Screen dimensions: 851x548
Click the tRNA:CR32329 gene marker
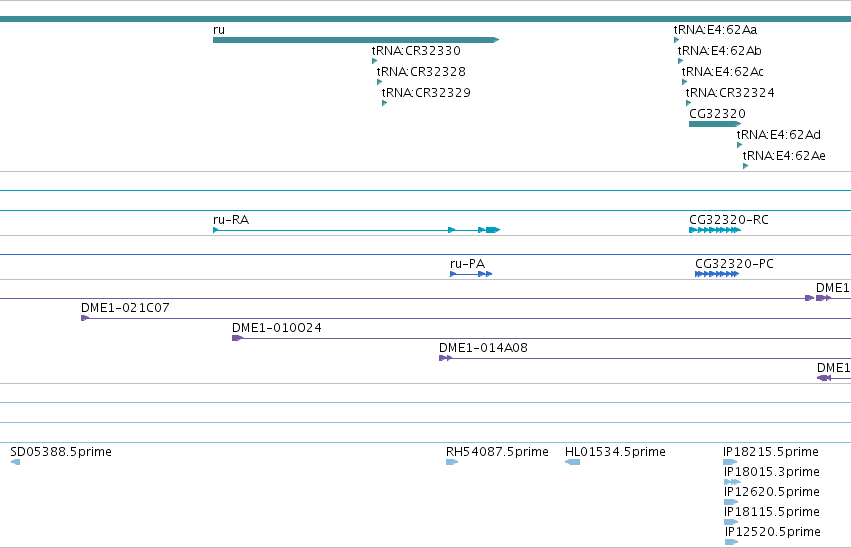pyautogui.click(x=384, y=103)
